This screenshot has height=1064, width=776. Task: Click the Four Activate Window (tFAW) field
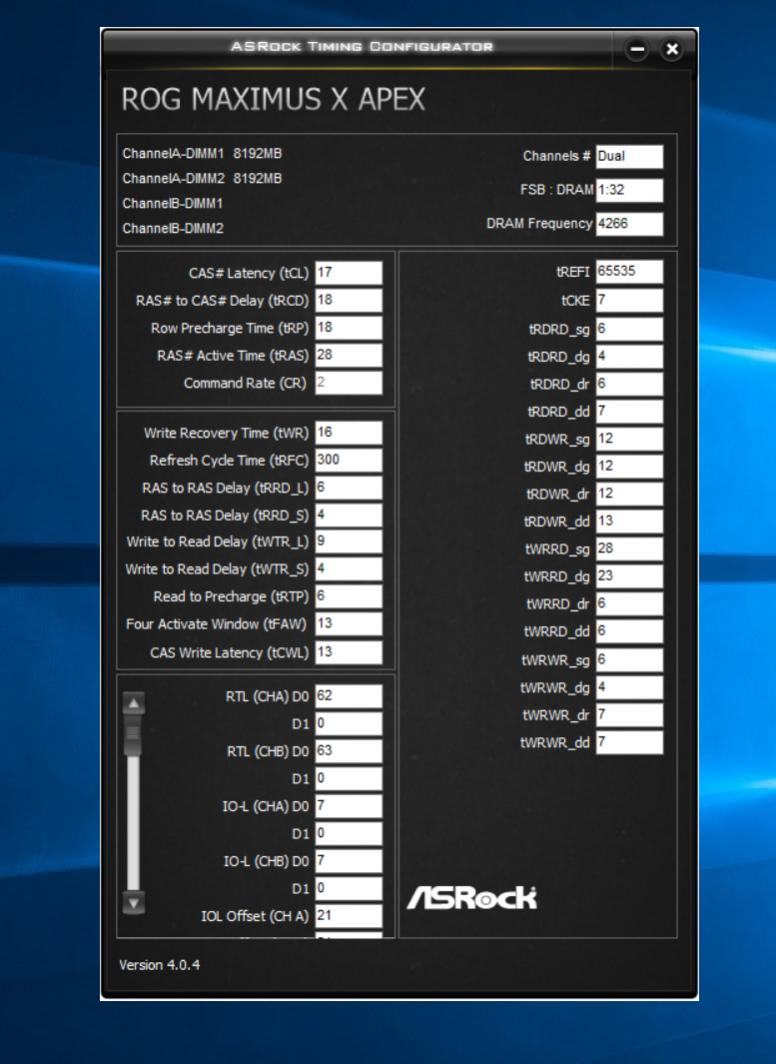pos(349,624)
